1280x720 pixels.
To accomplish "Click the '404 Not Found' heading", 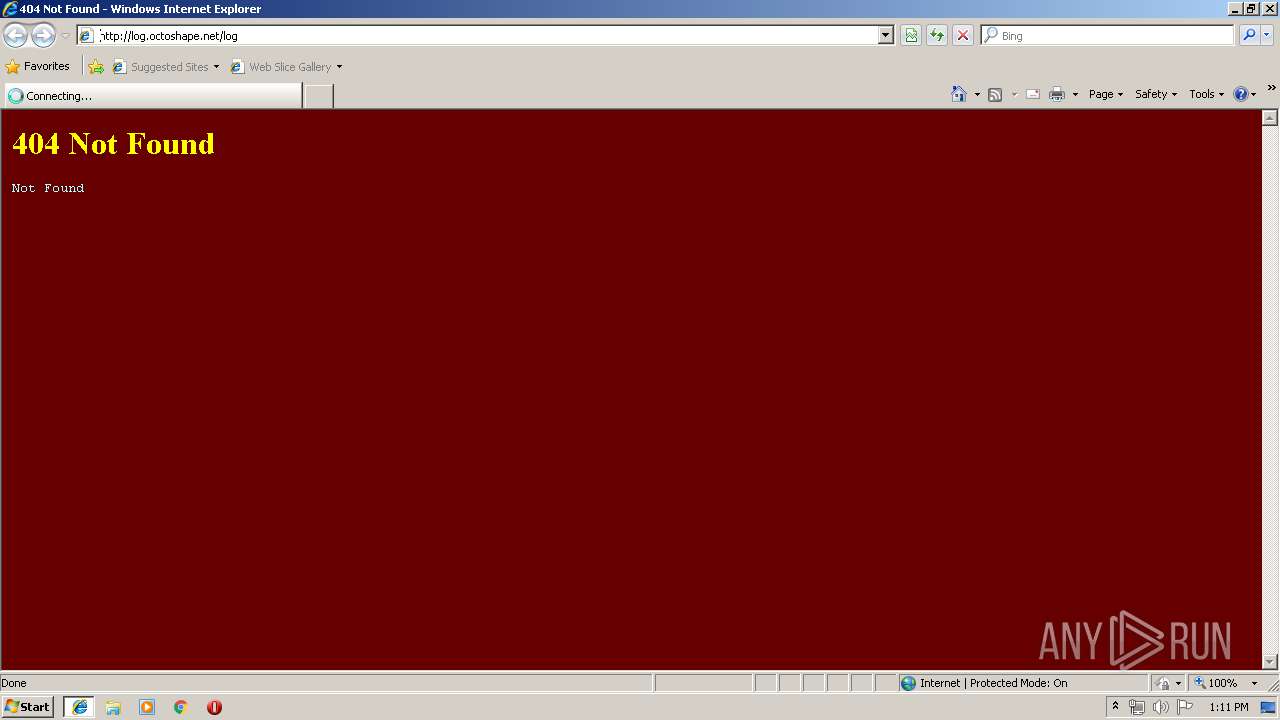I will [x=113, y=144].
